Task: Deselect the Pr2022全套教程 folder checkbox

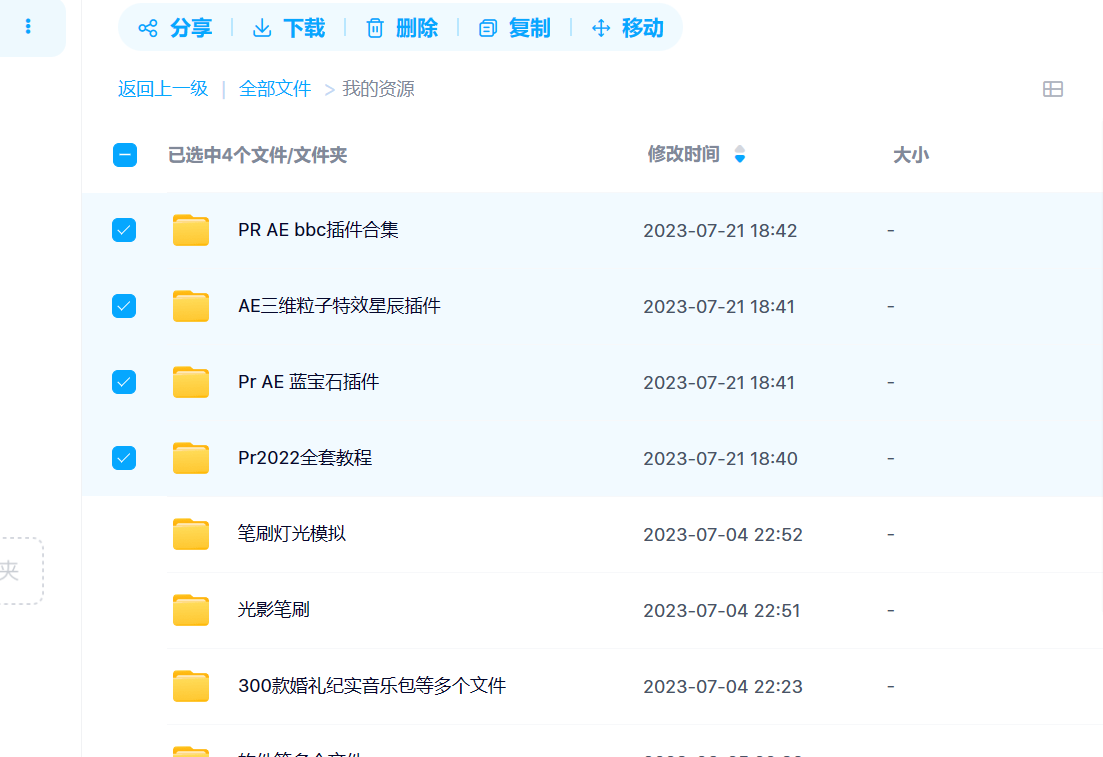Action: coord(124,458)
